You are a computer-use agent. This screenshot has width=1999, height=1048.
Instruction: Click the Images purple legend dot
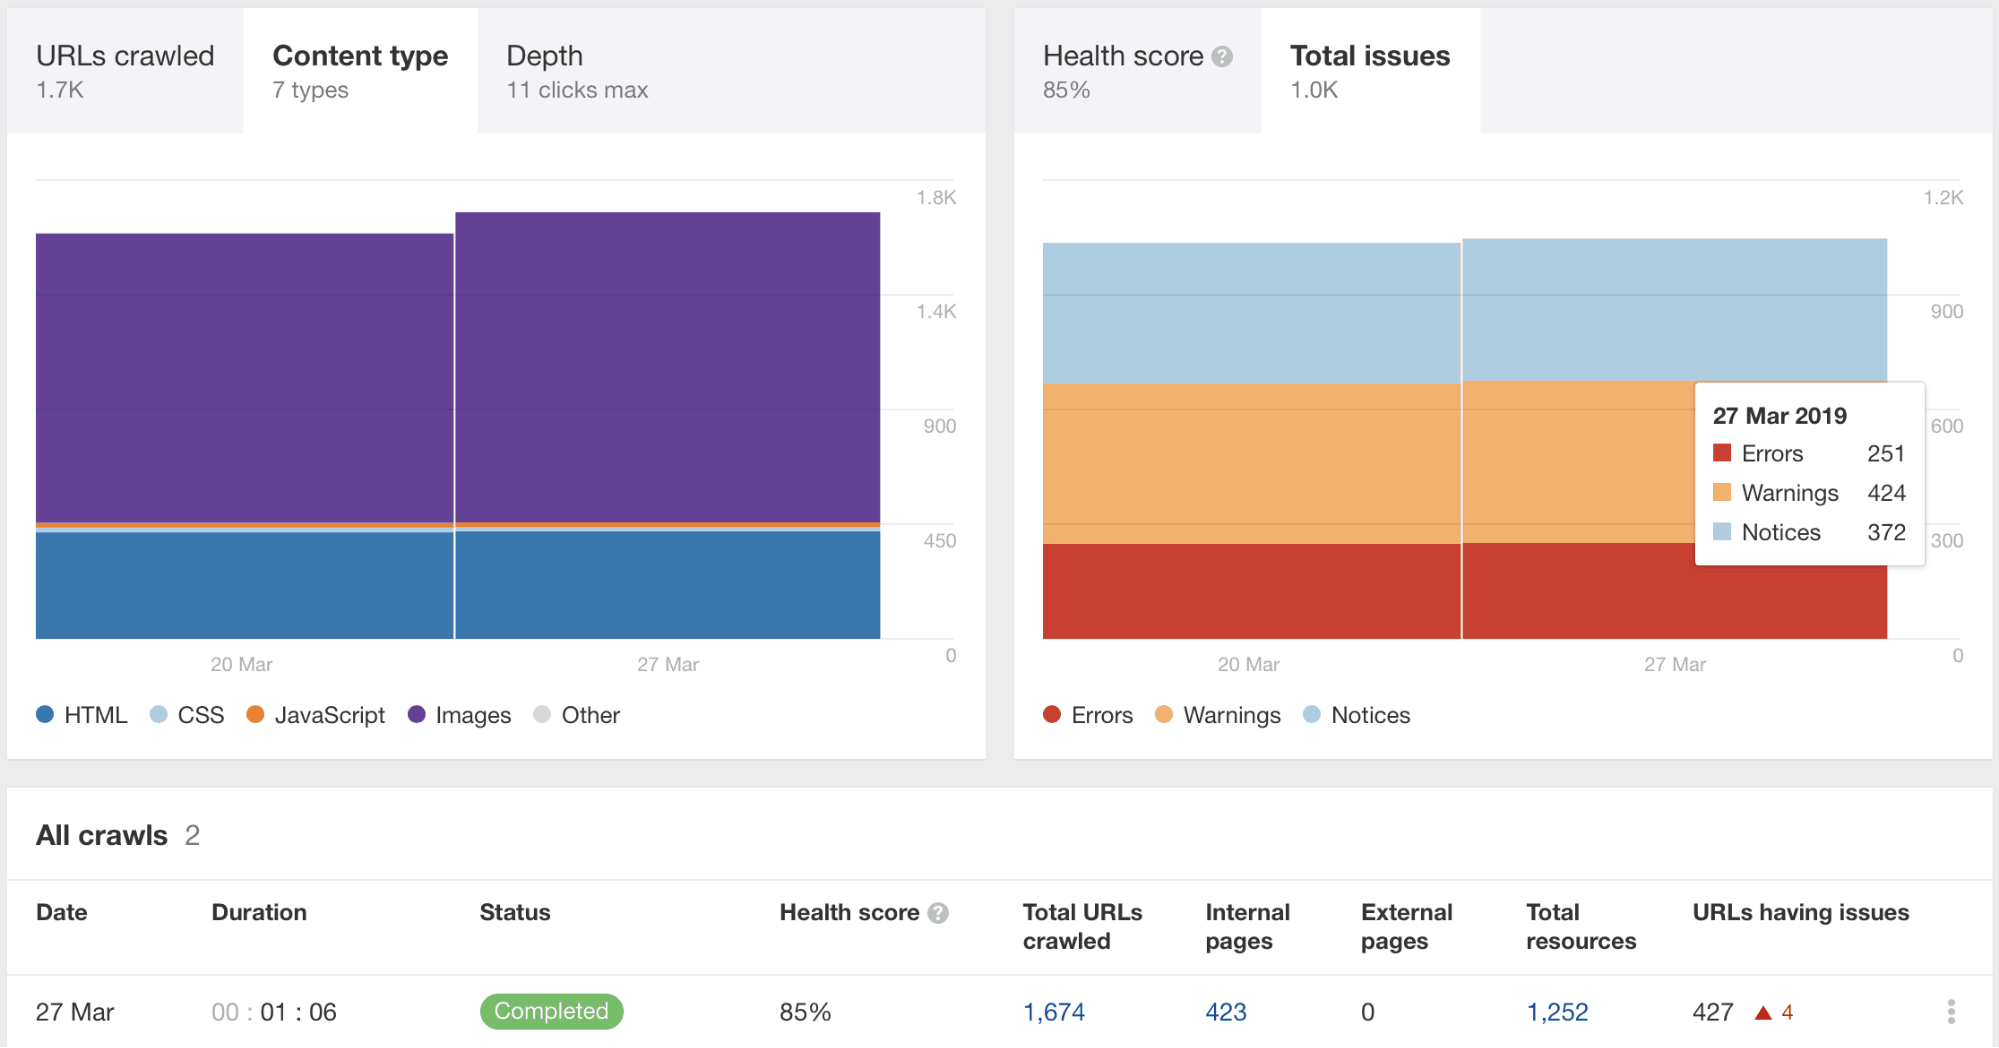pyautogui.click(x=416, y=715)
